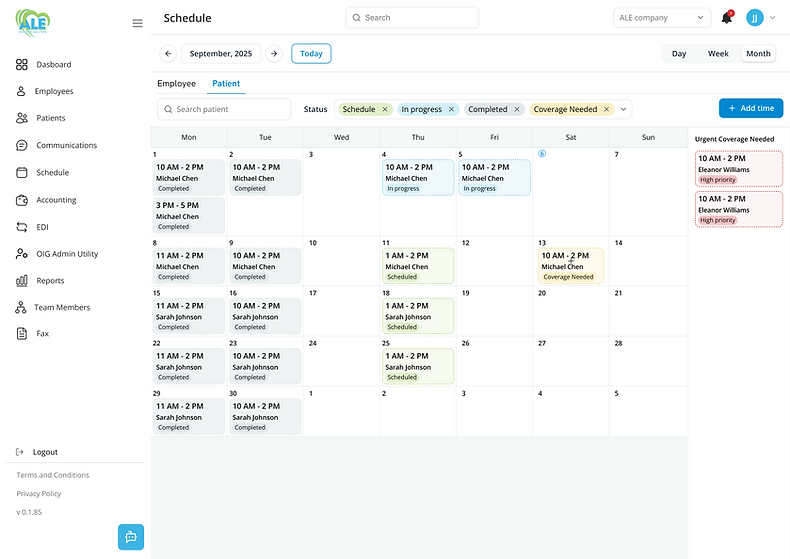Open Sept 4 In progress shift card
The width and height of the screenshot is (790, 559).
[x=418, y=177]
